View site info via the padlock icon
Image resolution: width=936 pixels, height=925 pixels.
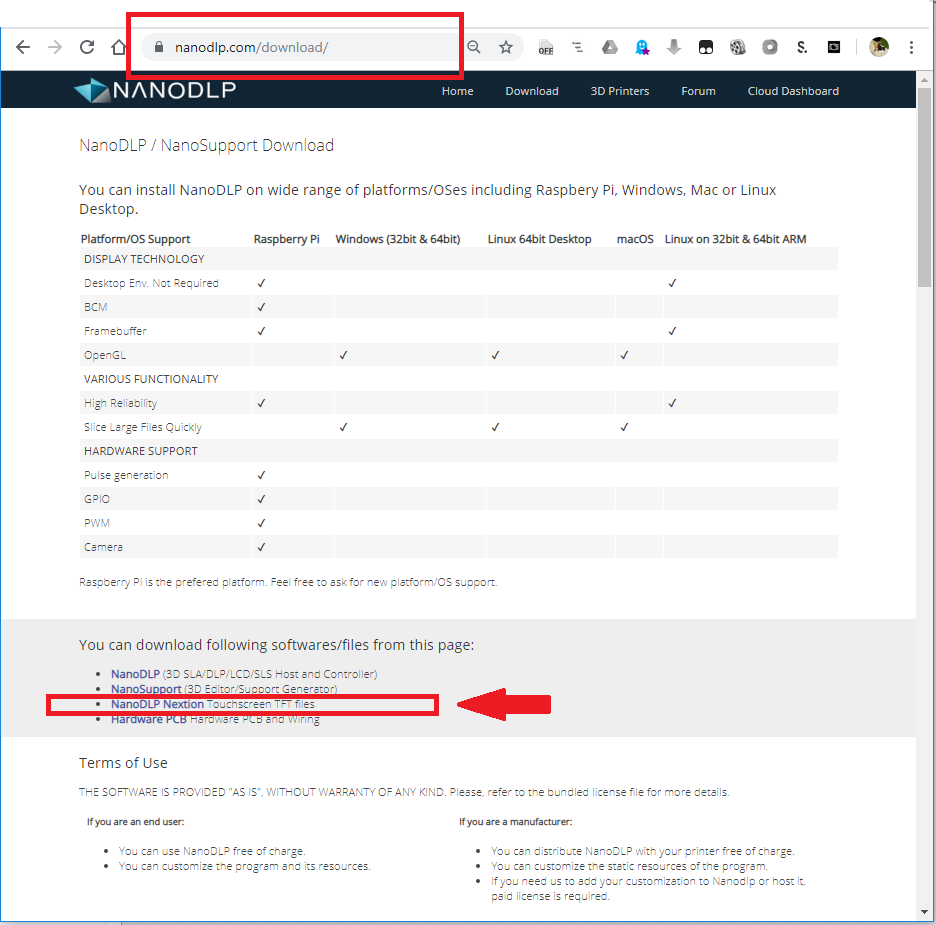tap(159, 47)
